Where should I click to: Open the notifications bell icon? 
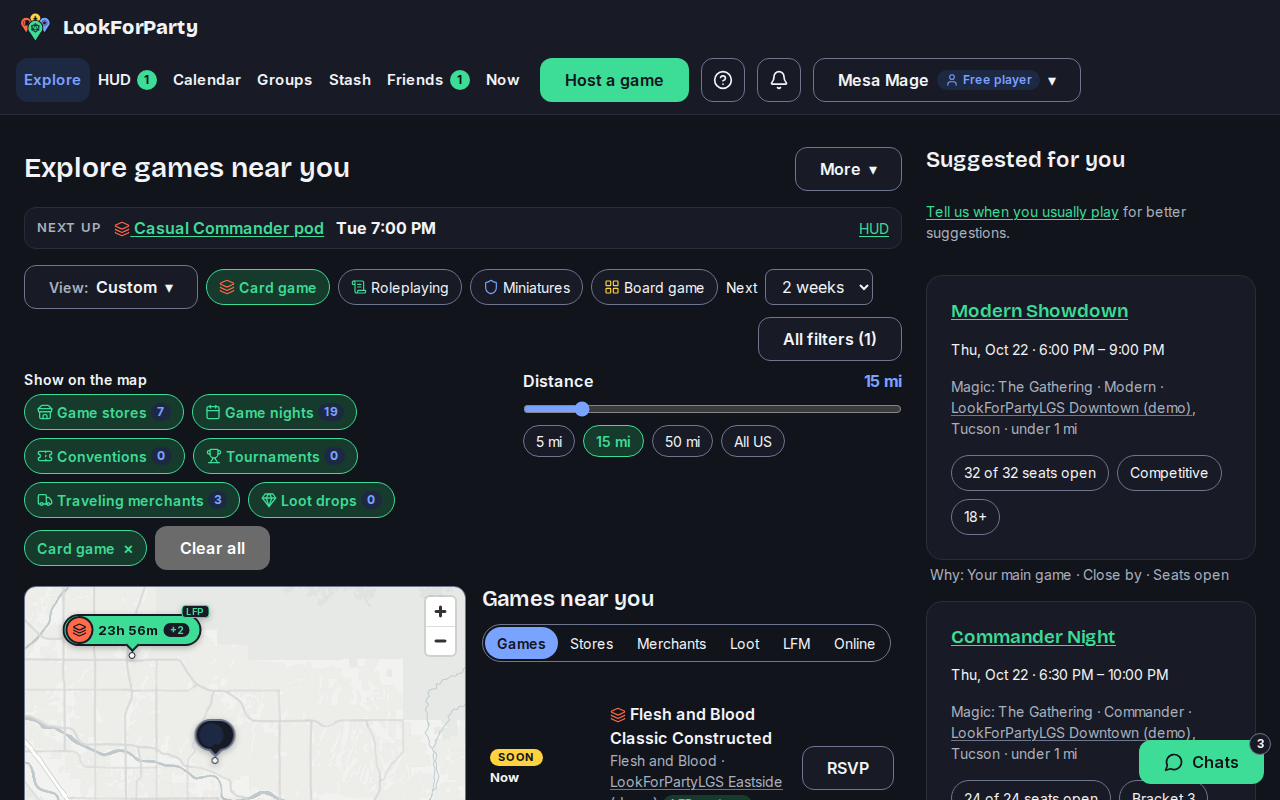click(x=779, y=80)
